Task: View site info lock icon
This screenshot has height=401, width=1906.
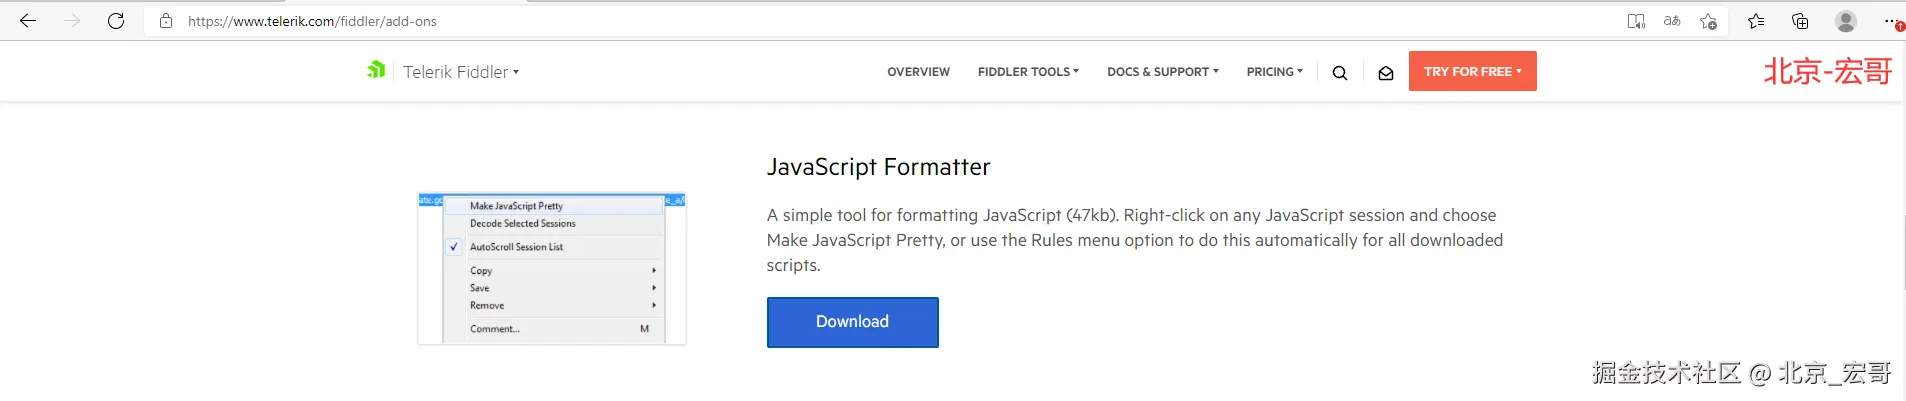Action: (x=166, y=21)
